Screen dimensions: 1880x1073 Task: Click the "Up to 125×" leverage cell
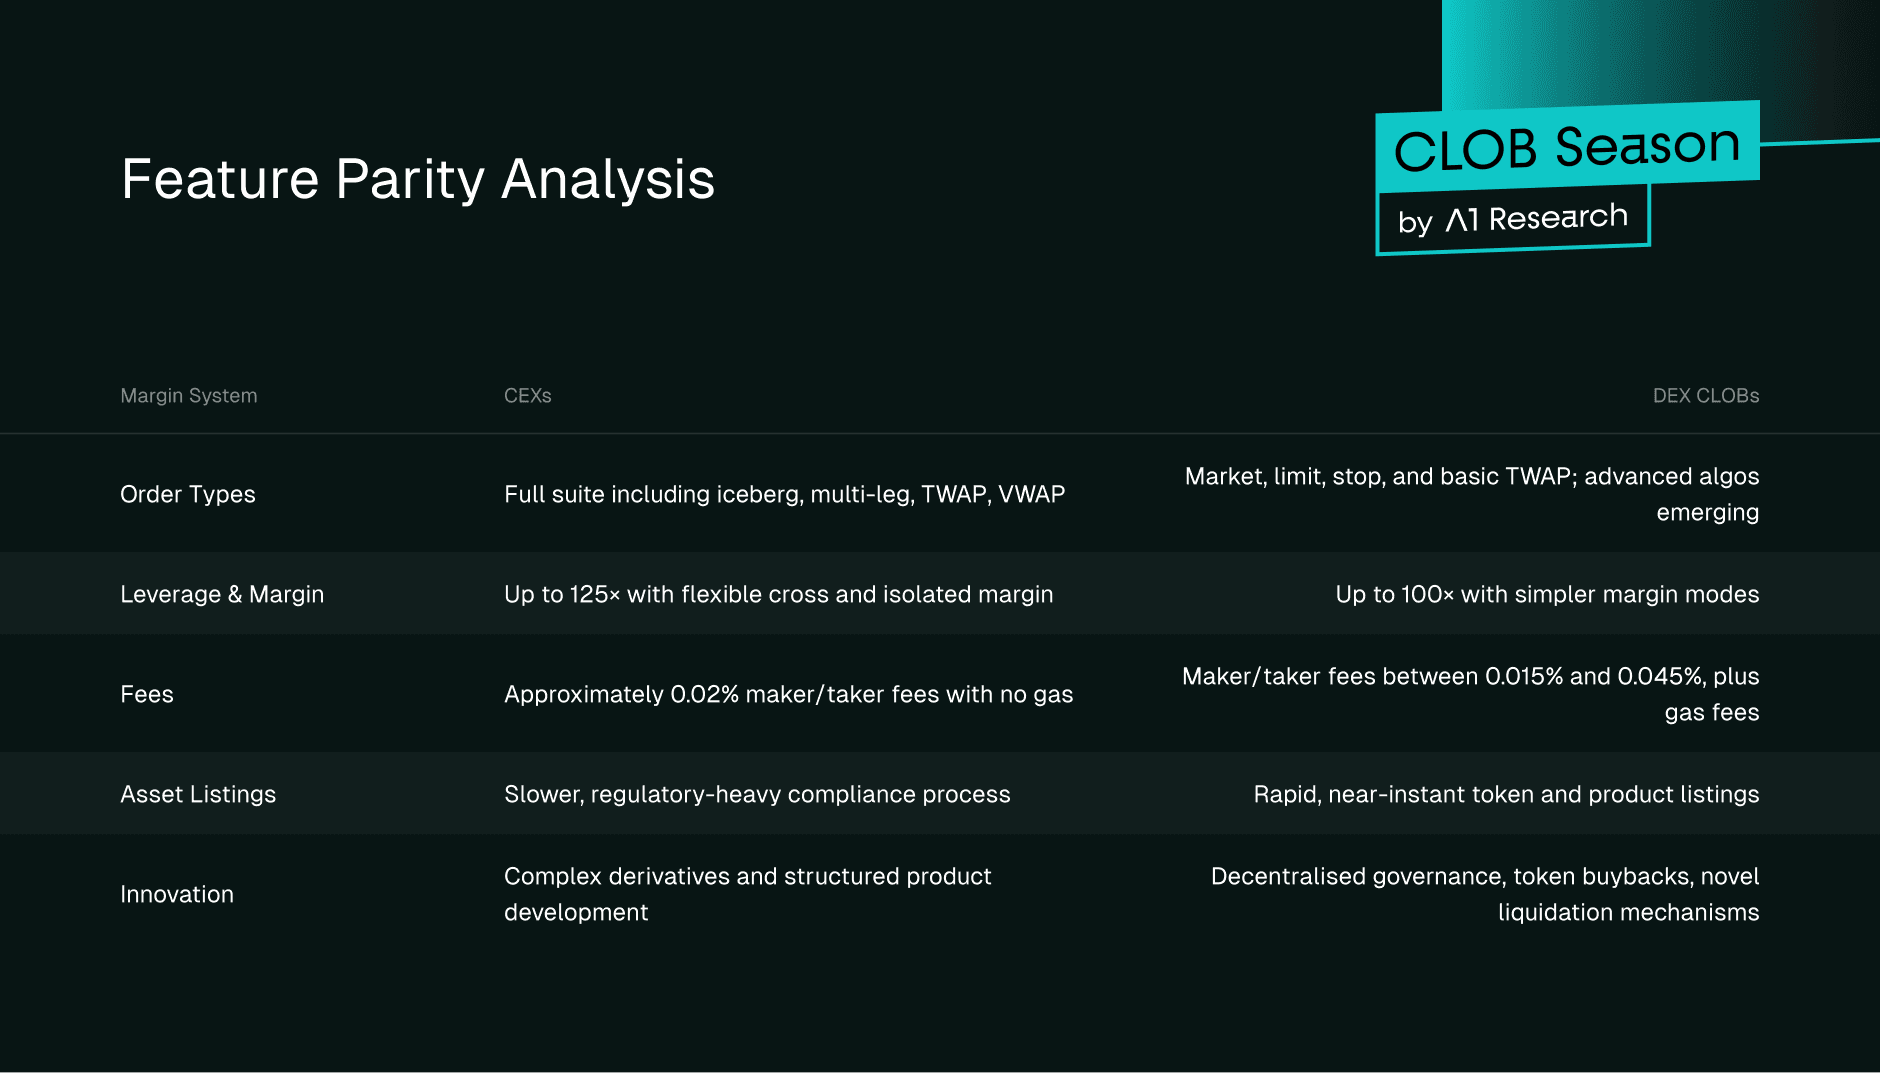pos(778,594)
